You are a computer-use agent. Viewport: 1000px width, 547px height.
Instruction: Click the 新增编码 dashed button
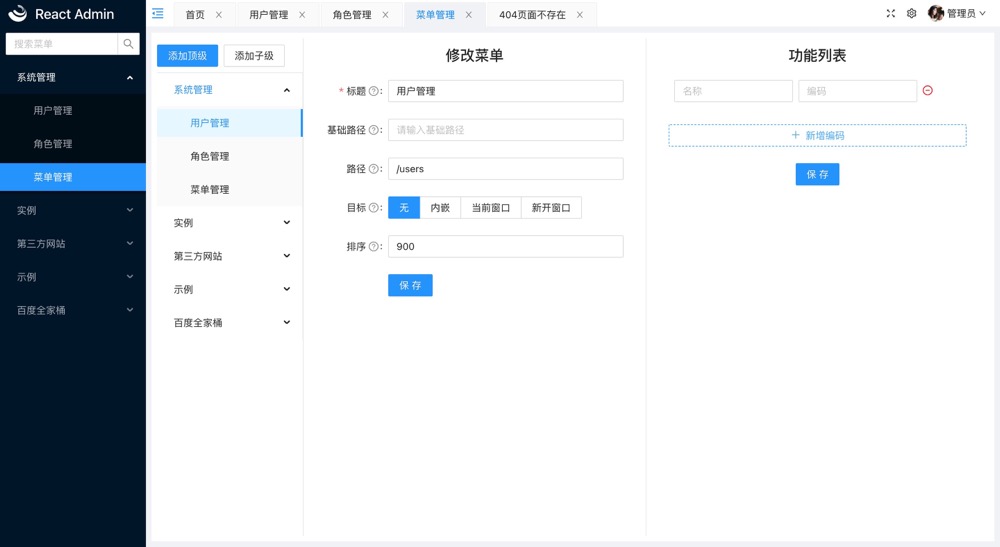pyautogui.click(x=817, y=135)
